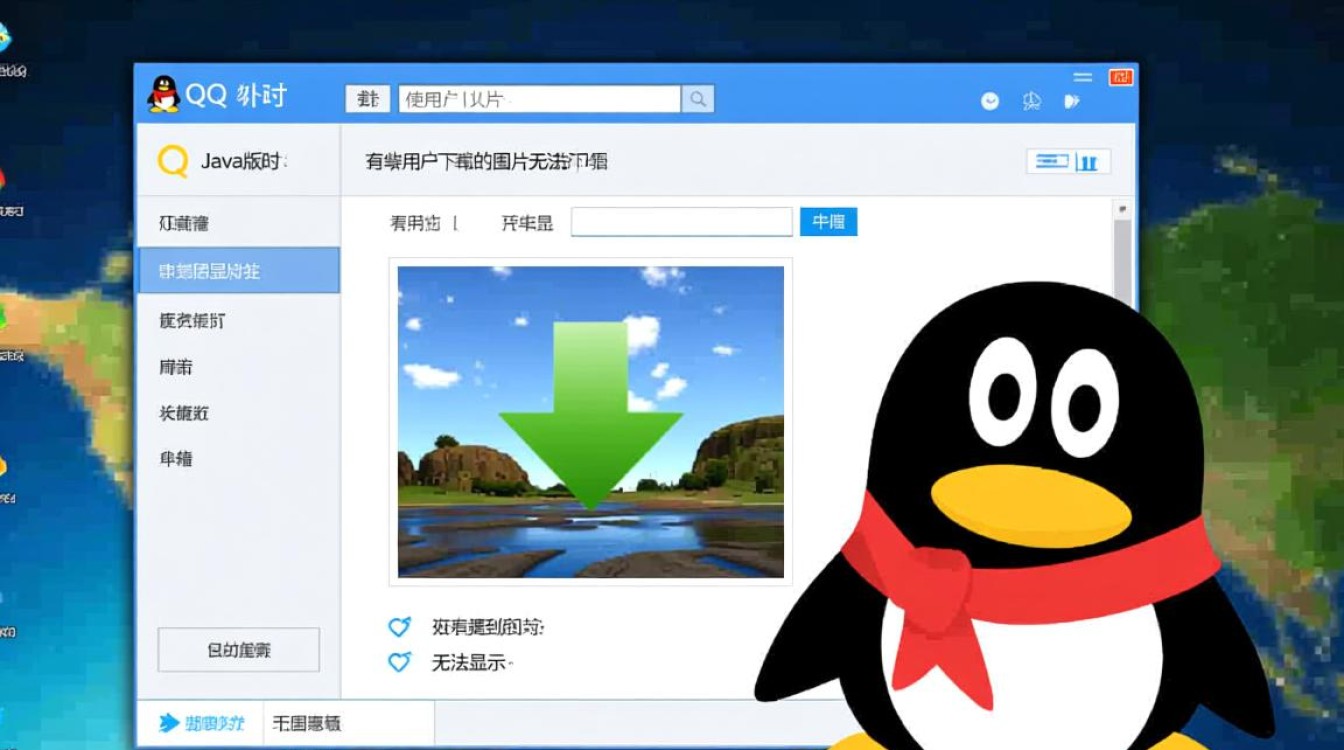Click the bell notification icon near the title bar
The height and width of the screenshot is (750, 1344).
pos(1033,101)
